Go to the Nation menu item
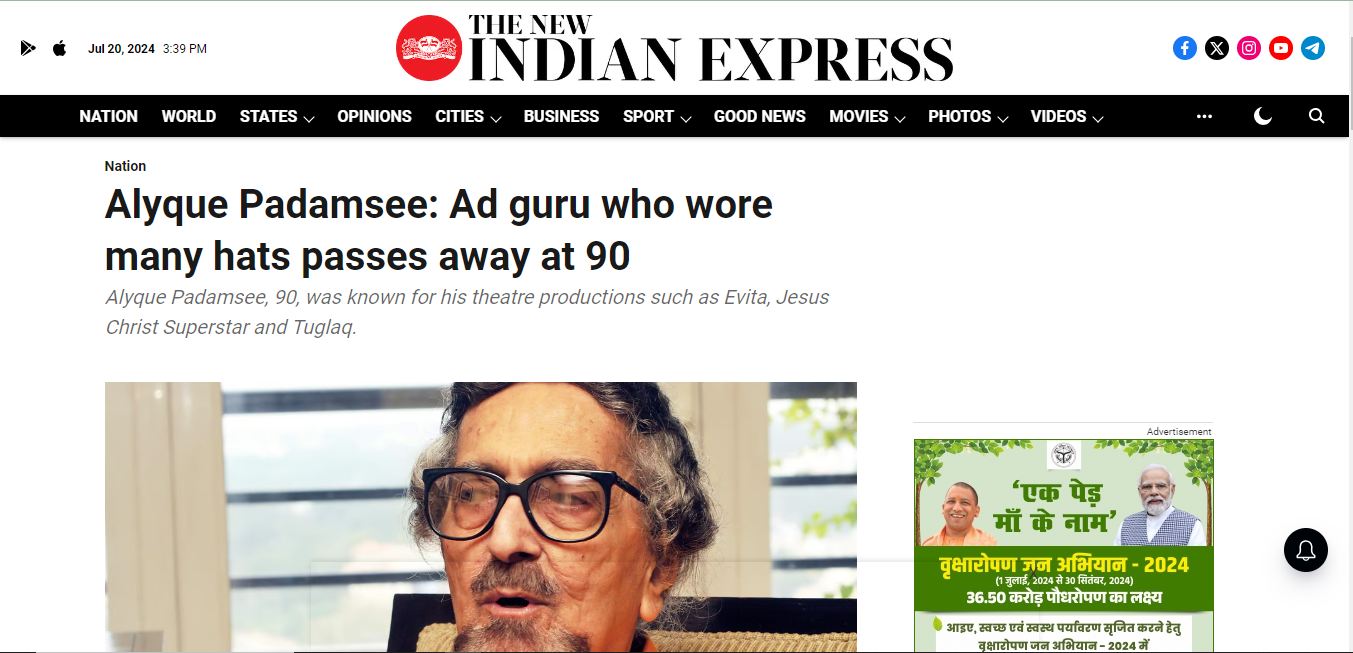 click(x=109, y=116)
